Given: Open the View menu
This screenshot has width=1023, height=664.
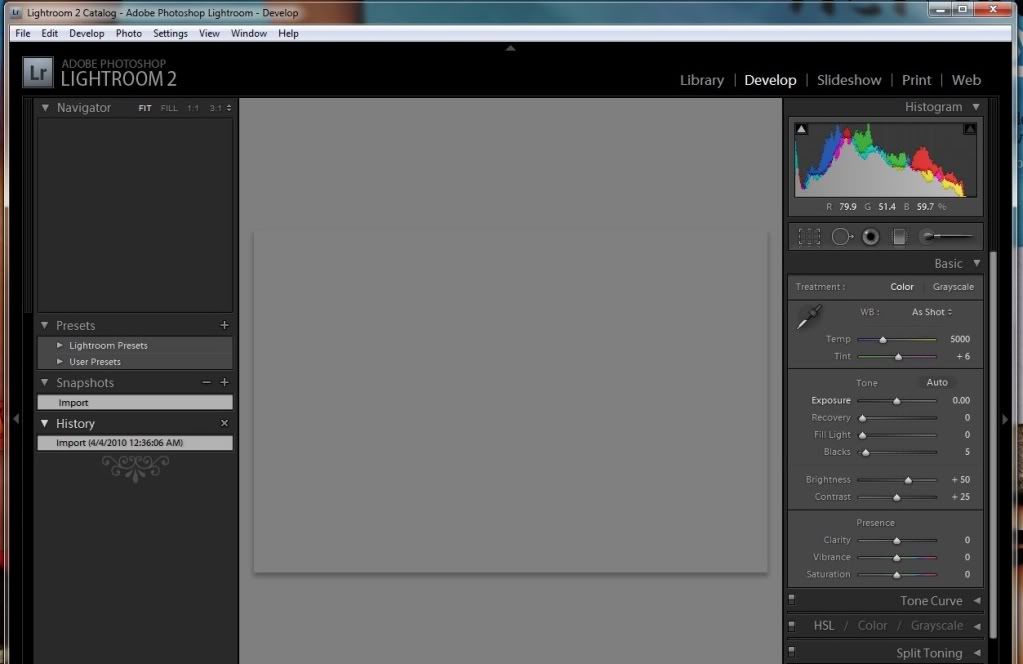Looking at the screenshot, I should point(209,33).
